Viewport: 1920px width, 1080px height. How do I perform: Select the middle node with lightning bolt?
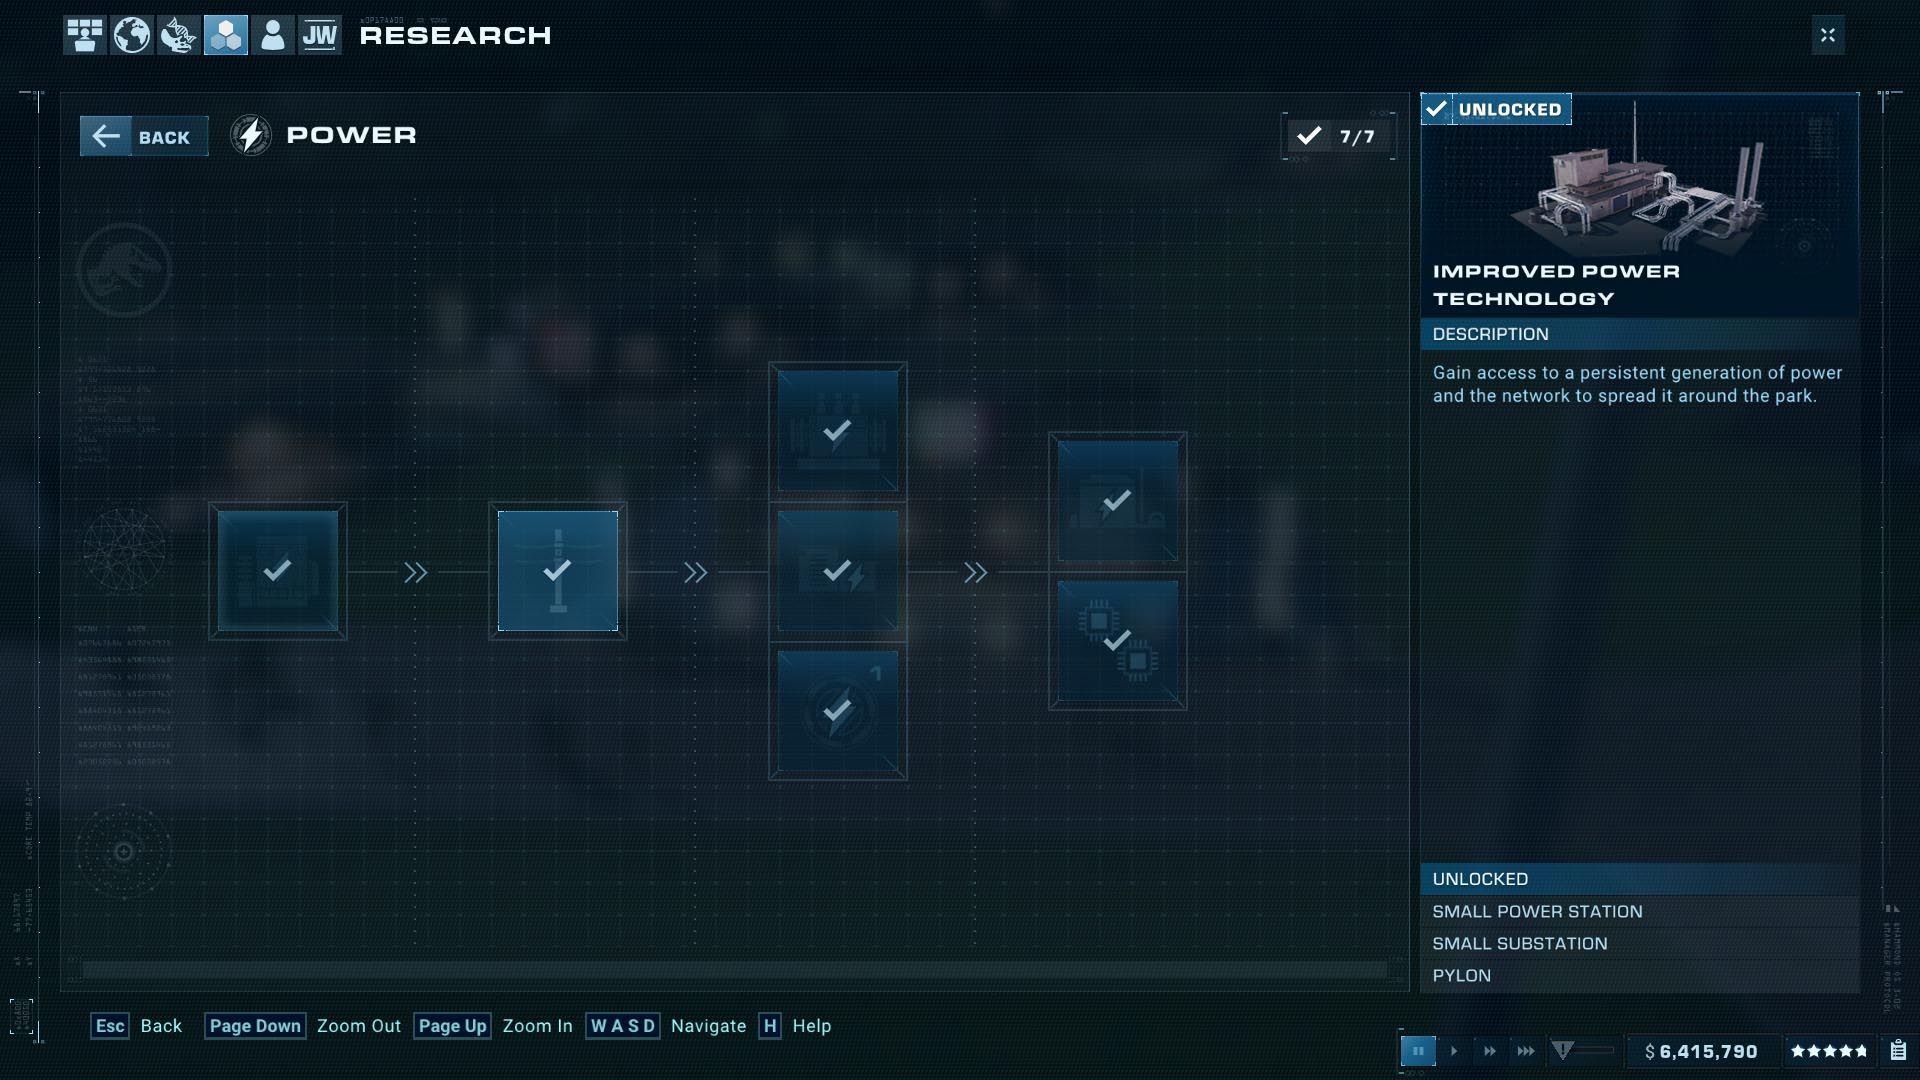pyautogui.click(x=838, y=571)
